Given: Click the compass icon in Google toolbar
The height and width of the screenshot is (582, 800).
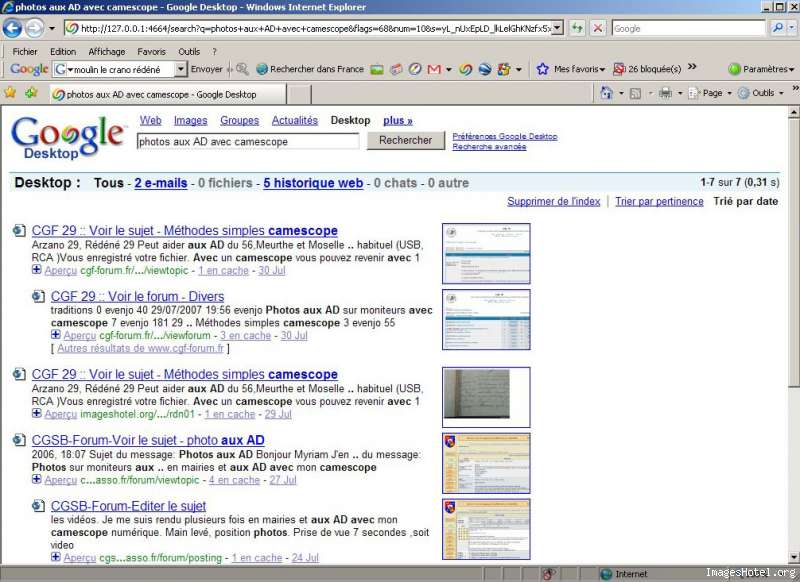Looking at the screenshot, I should coord(415,69).
